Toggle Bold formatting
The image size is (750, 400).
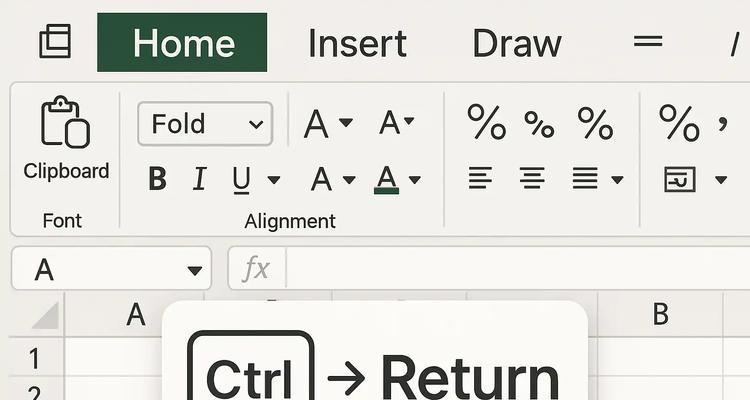coord(157,179)
